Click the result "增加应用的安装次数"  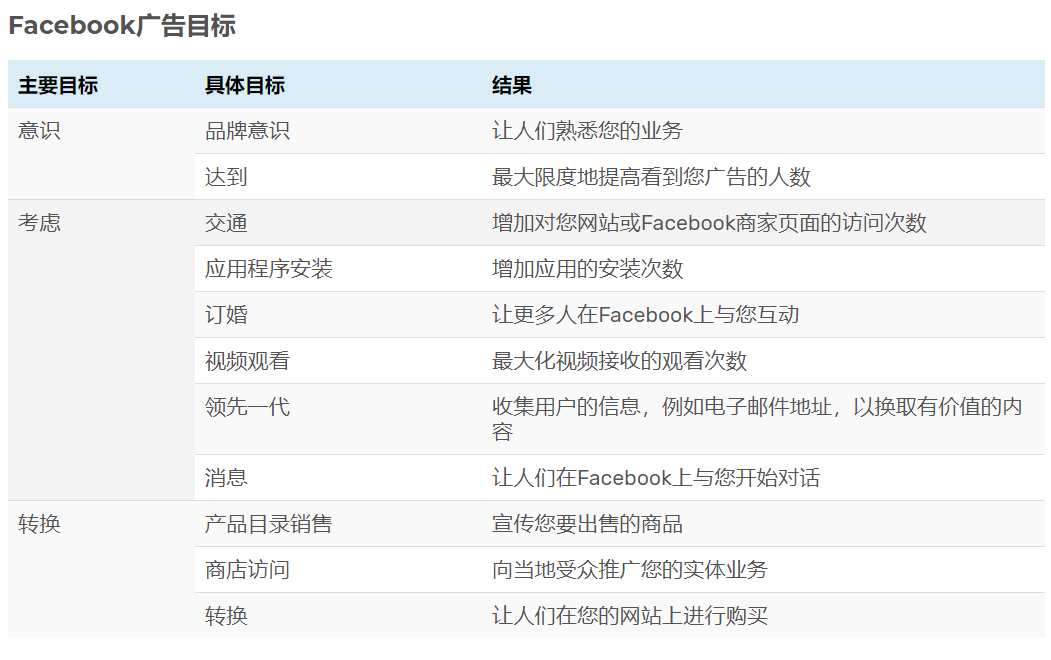pyautogui.click(x=587, y=269)
